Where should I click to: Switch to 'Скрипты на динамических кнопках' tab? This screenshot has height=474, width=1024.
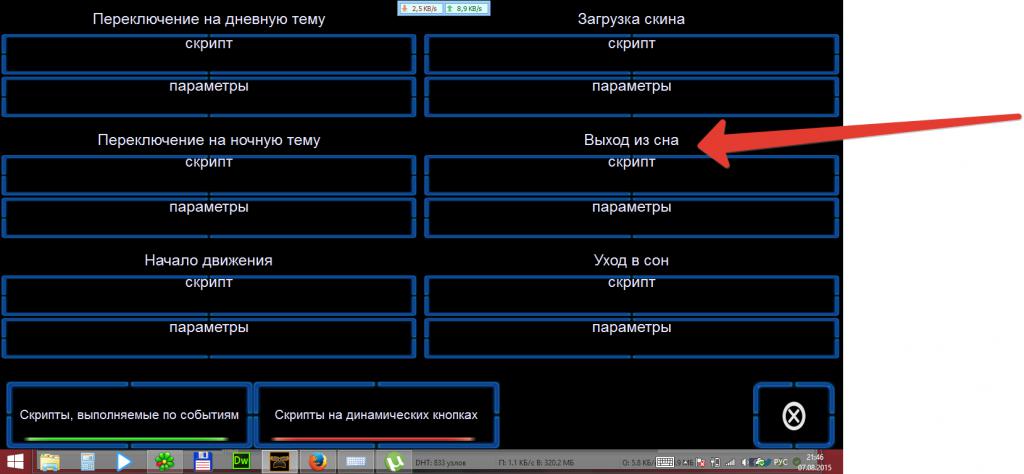(x=376, y=414)
